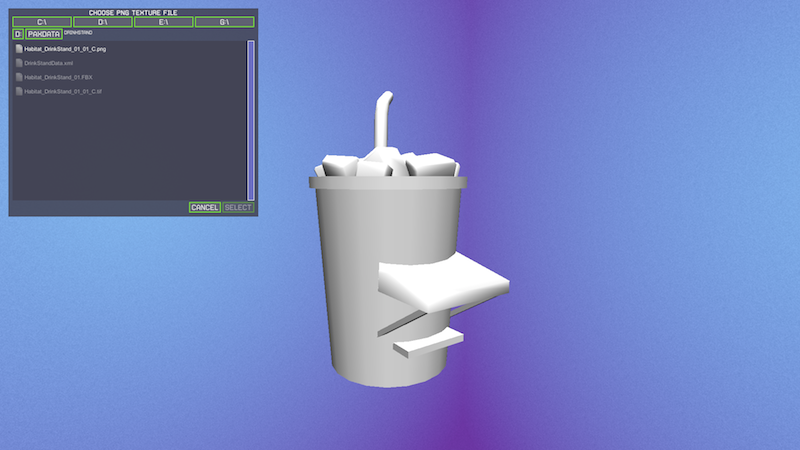Open the E:\ drive
This screenshot has width=800, height=450.
163,21
